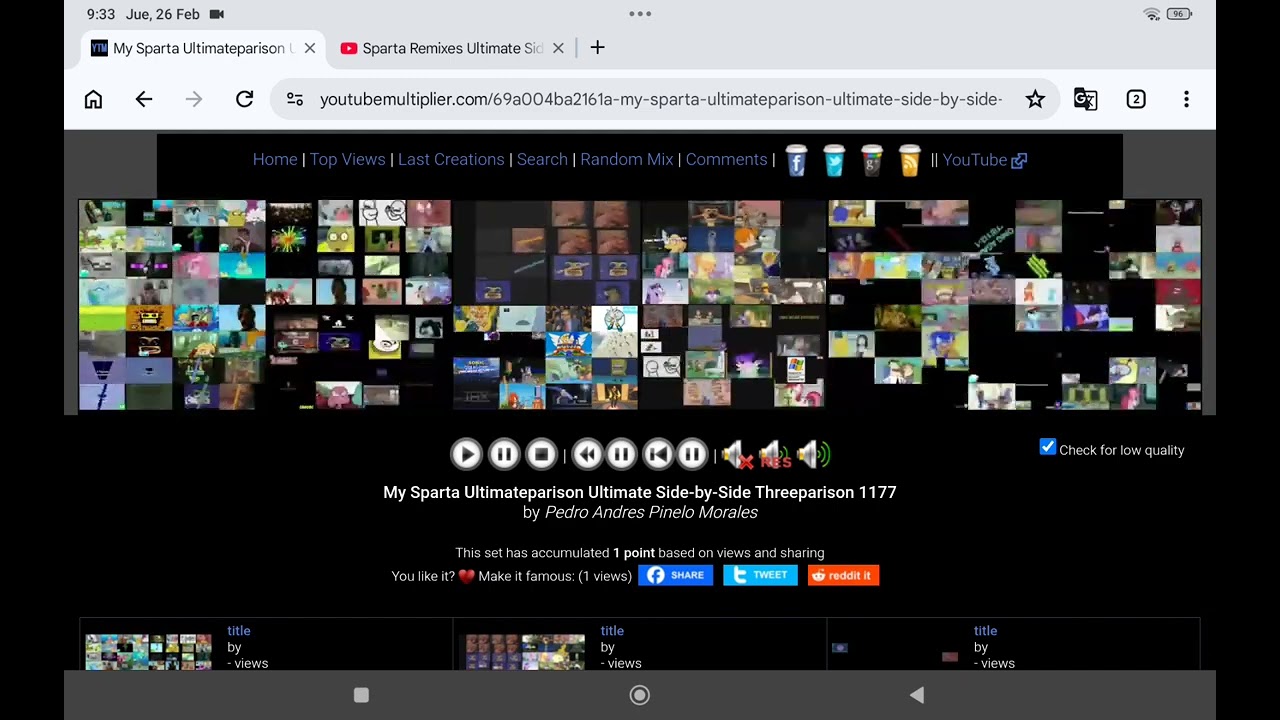Open the third video's title link in list
This screenshot has height=720, width=1280.
coord(986,631)
